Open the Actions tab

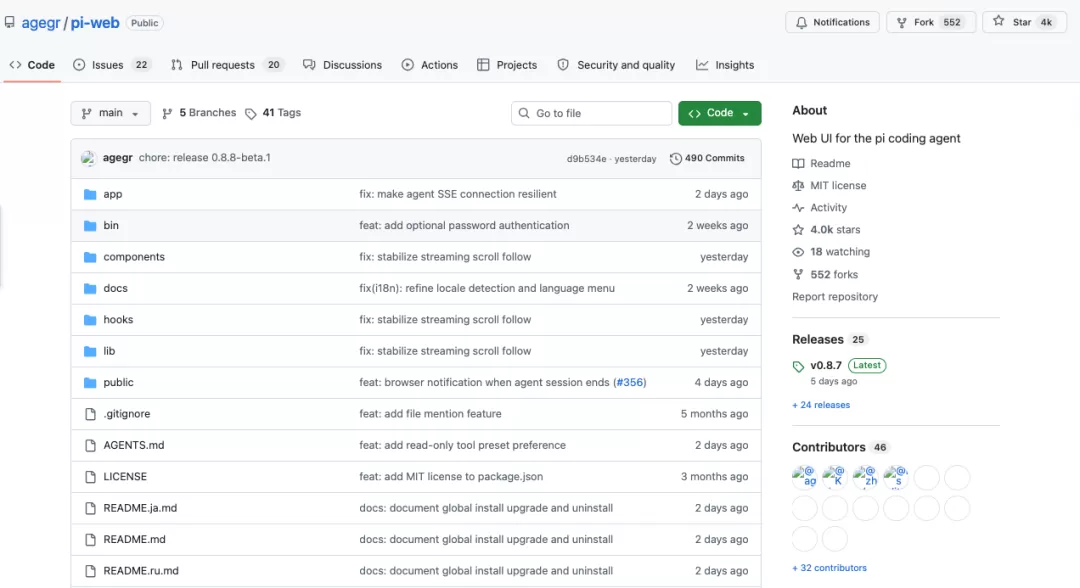pos(430,65)
